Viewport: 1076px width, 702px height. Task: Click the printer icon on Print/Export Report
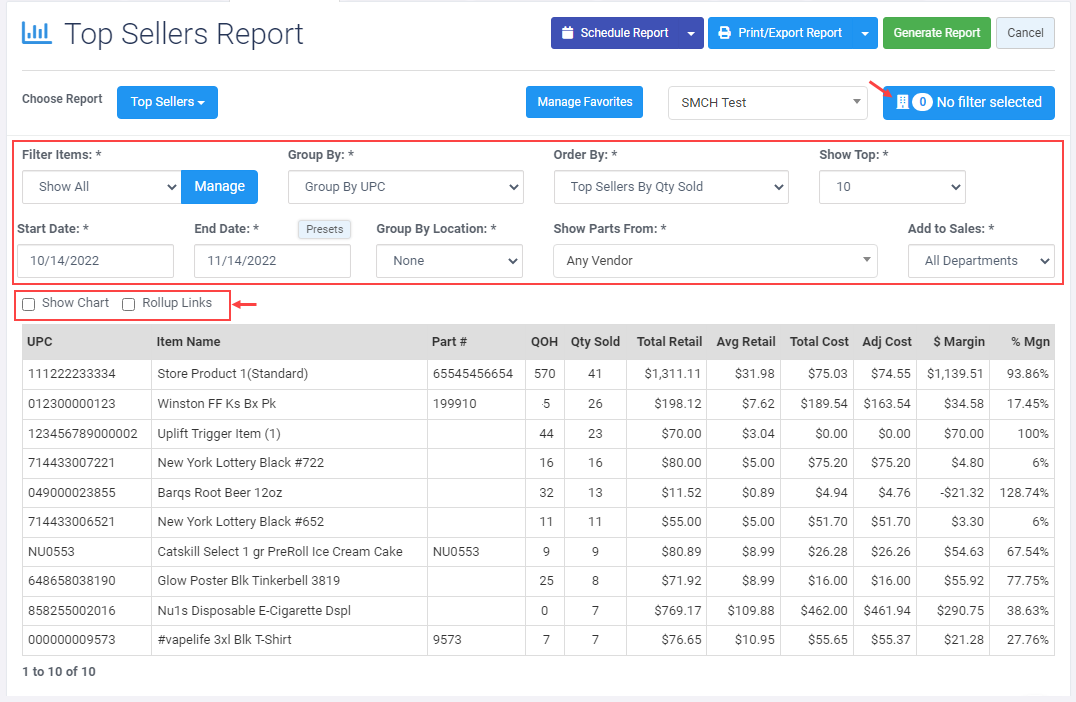coord(725,33)
